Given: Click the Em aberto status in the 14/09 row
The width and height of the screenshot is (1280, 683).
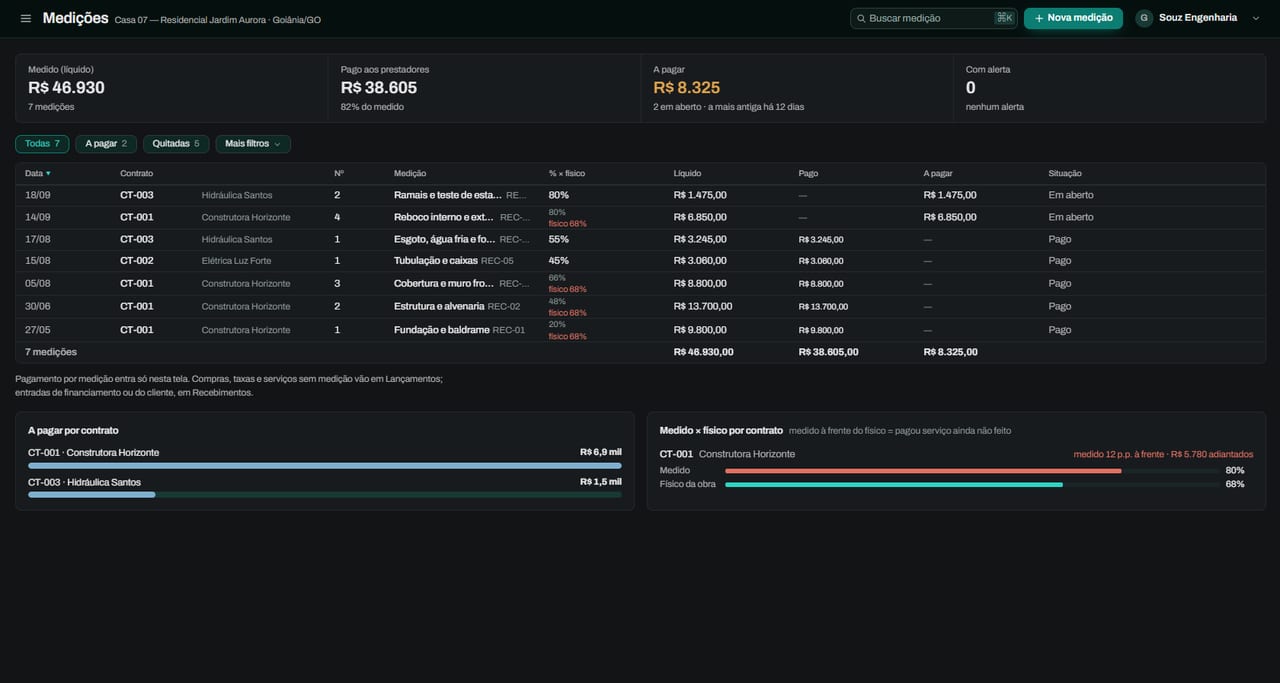Looking at the screenshot, I should [1071, 217].
